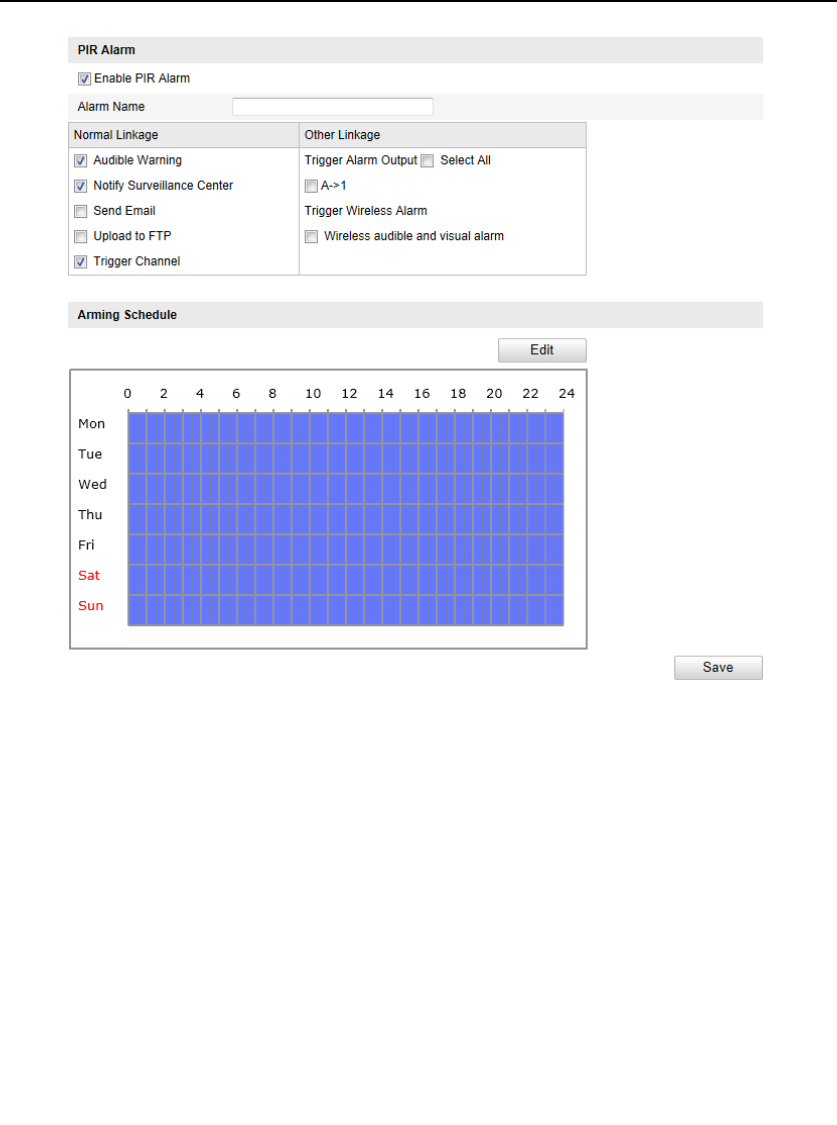Click the Other Linkage column header

point(443,135)
